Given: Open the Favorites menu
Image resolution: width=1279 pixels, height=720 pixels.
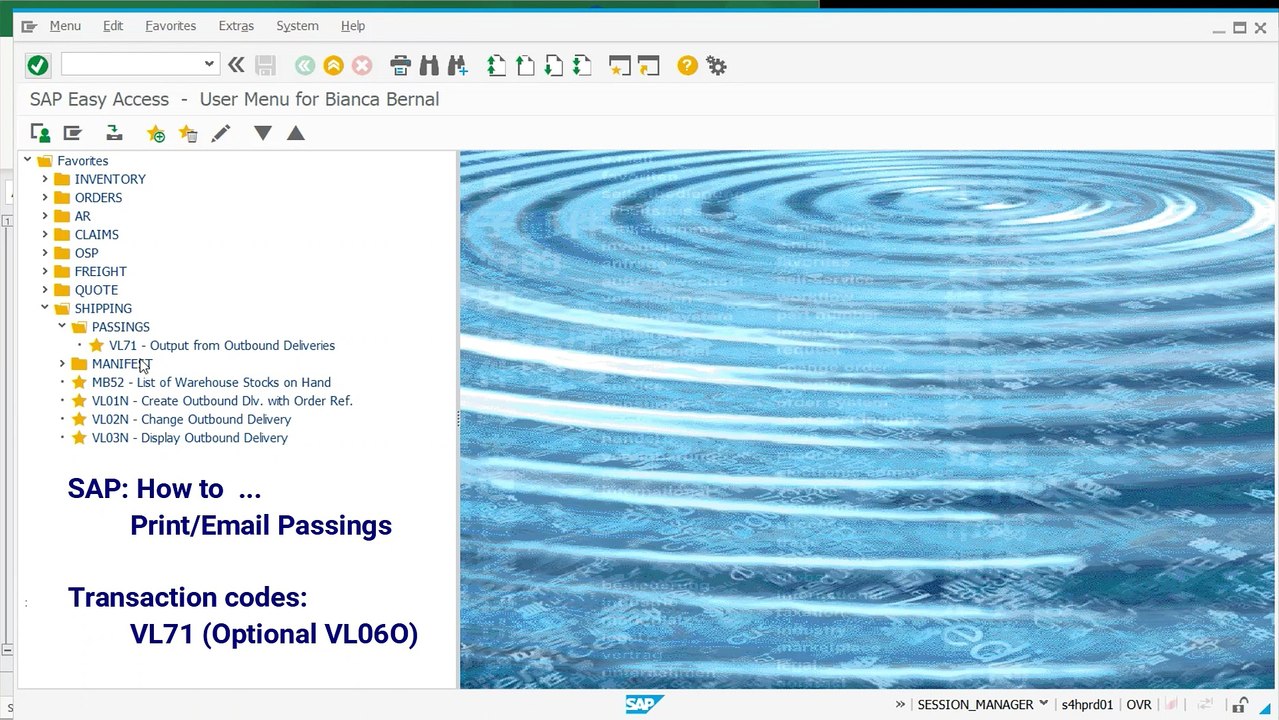Looking at the screenshot, I should pos(171,26).
